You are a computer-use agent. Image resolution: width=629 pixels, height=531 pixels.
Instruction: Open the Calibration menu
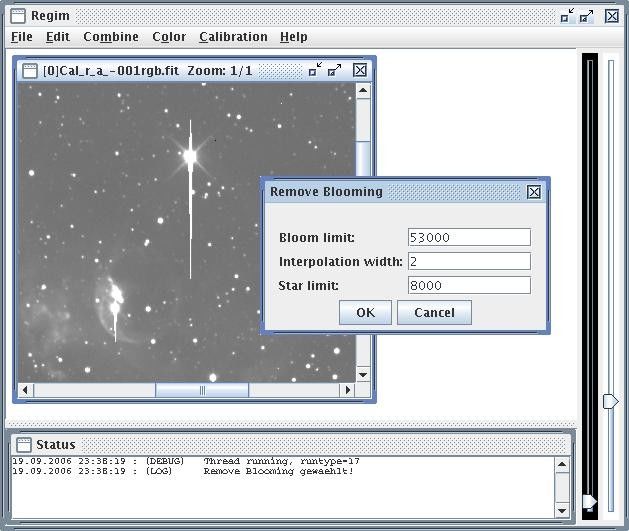(233, 37)
